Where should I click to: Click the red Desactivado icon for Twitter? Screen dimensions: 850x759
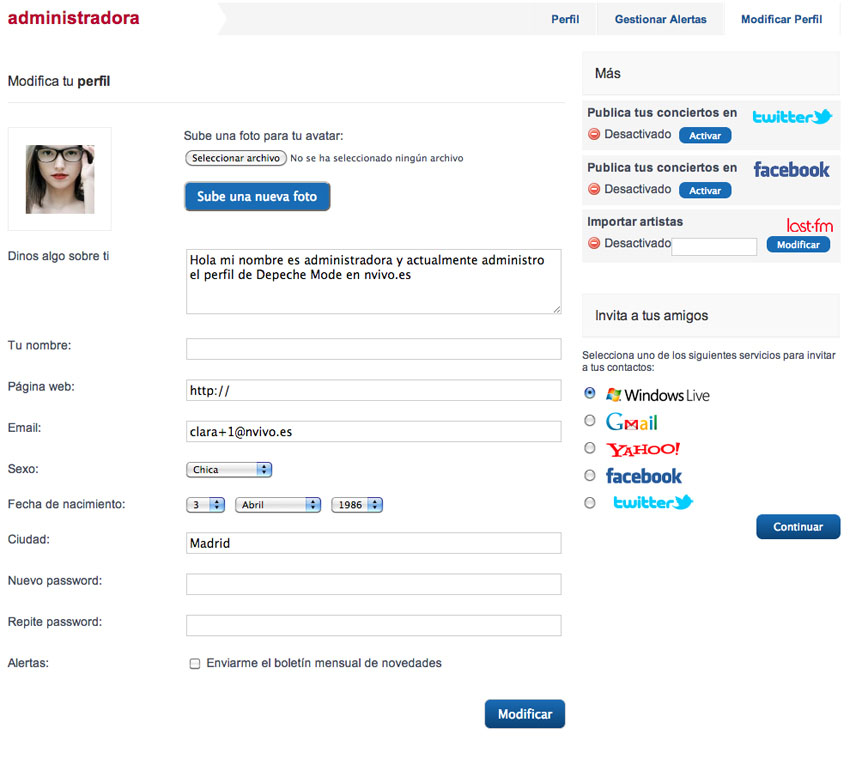click(594, 134)
